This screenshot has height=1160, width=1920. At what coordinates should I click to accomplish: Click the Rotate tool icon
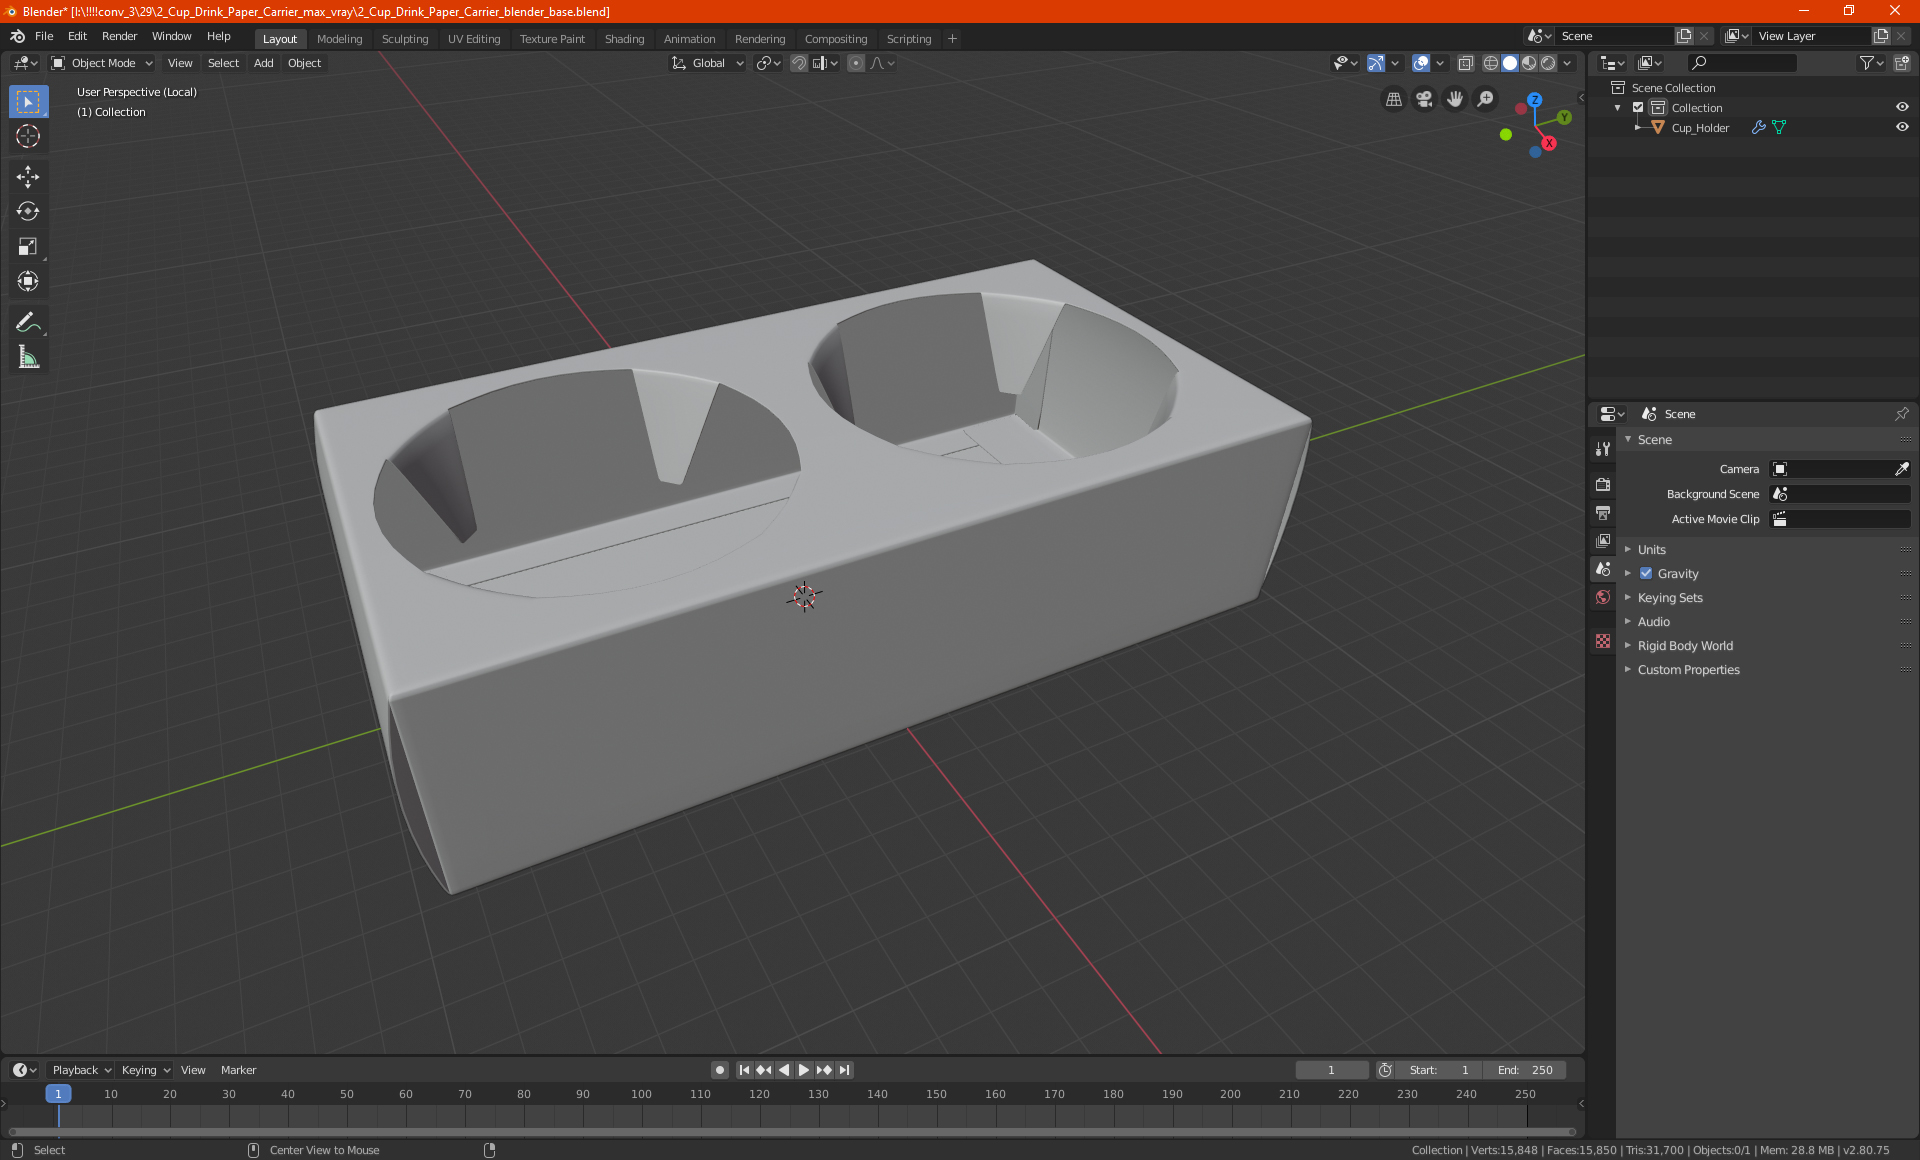[x=27, y=208]
